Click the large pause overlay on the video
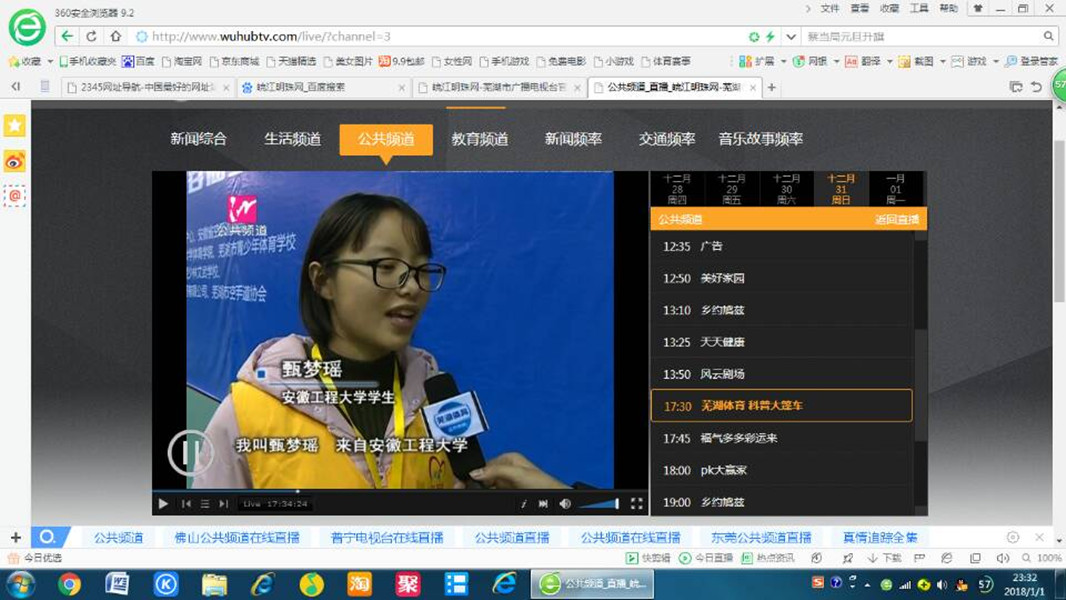This screenshot has width=1066, height=600. [190, 452]
